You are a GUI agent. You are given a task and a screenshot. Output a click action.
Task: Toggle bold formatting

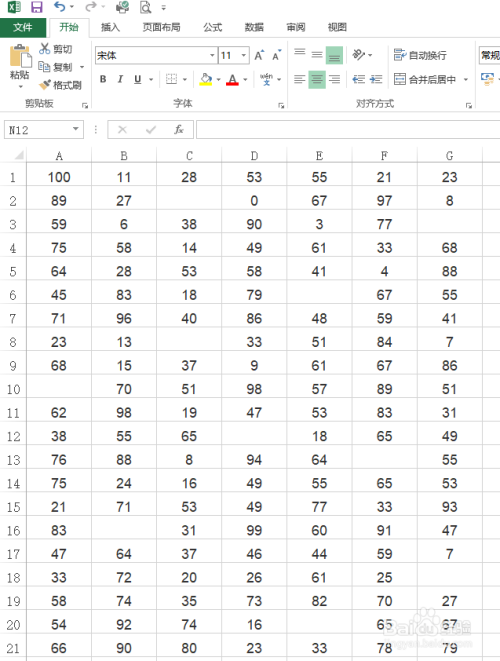tap(103, 79)
